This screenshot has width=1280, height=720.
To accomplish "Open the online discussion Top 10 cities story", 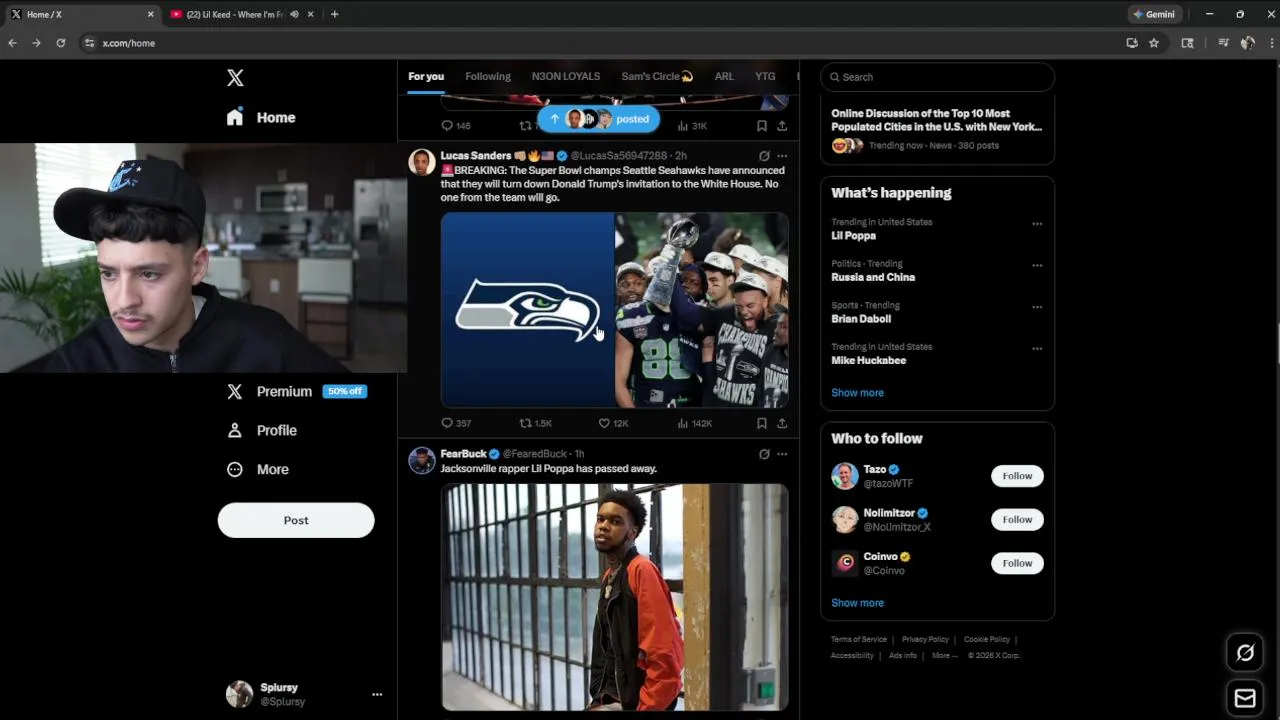I will 937,129.
